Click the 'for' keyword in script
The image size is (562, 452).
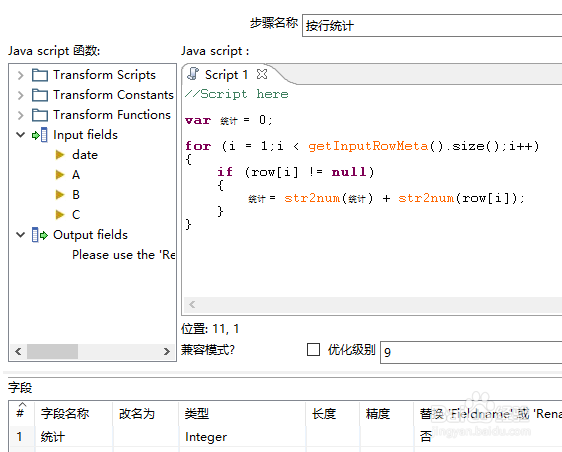click(x=198, y=146)
